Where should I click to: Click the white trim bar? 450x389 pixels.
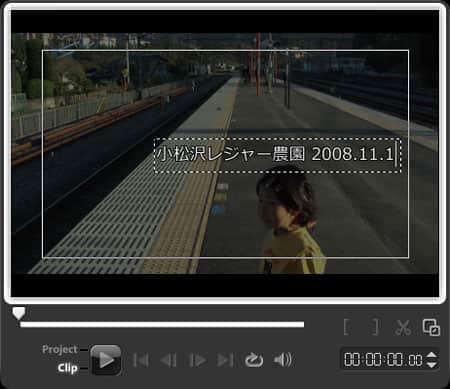coord(162,324)
